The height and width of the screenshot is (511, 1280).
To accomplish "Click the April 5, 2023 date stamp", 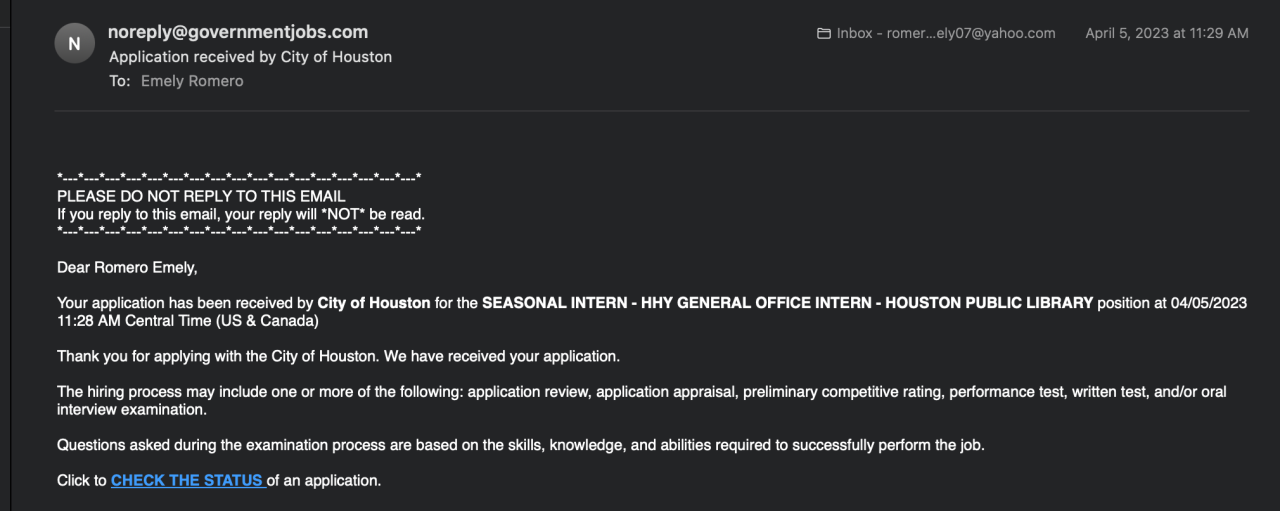I will 1166,33.
